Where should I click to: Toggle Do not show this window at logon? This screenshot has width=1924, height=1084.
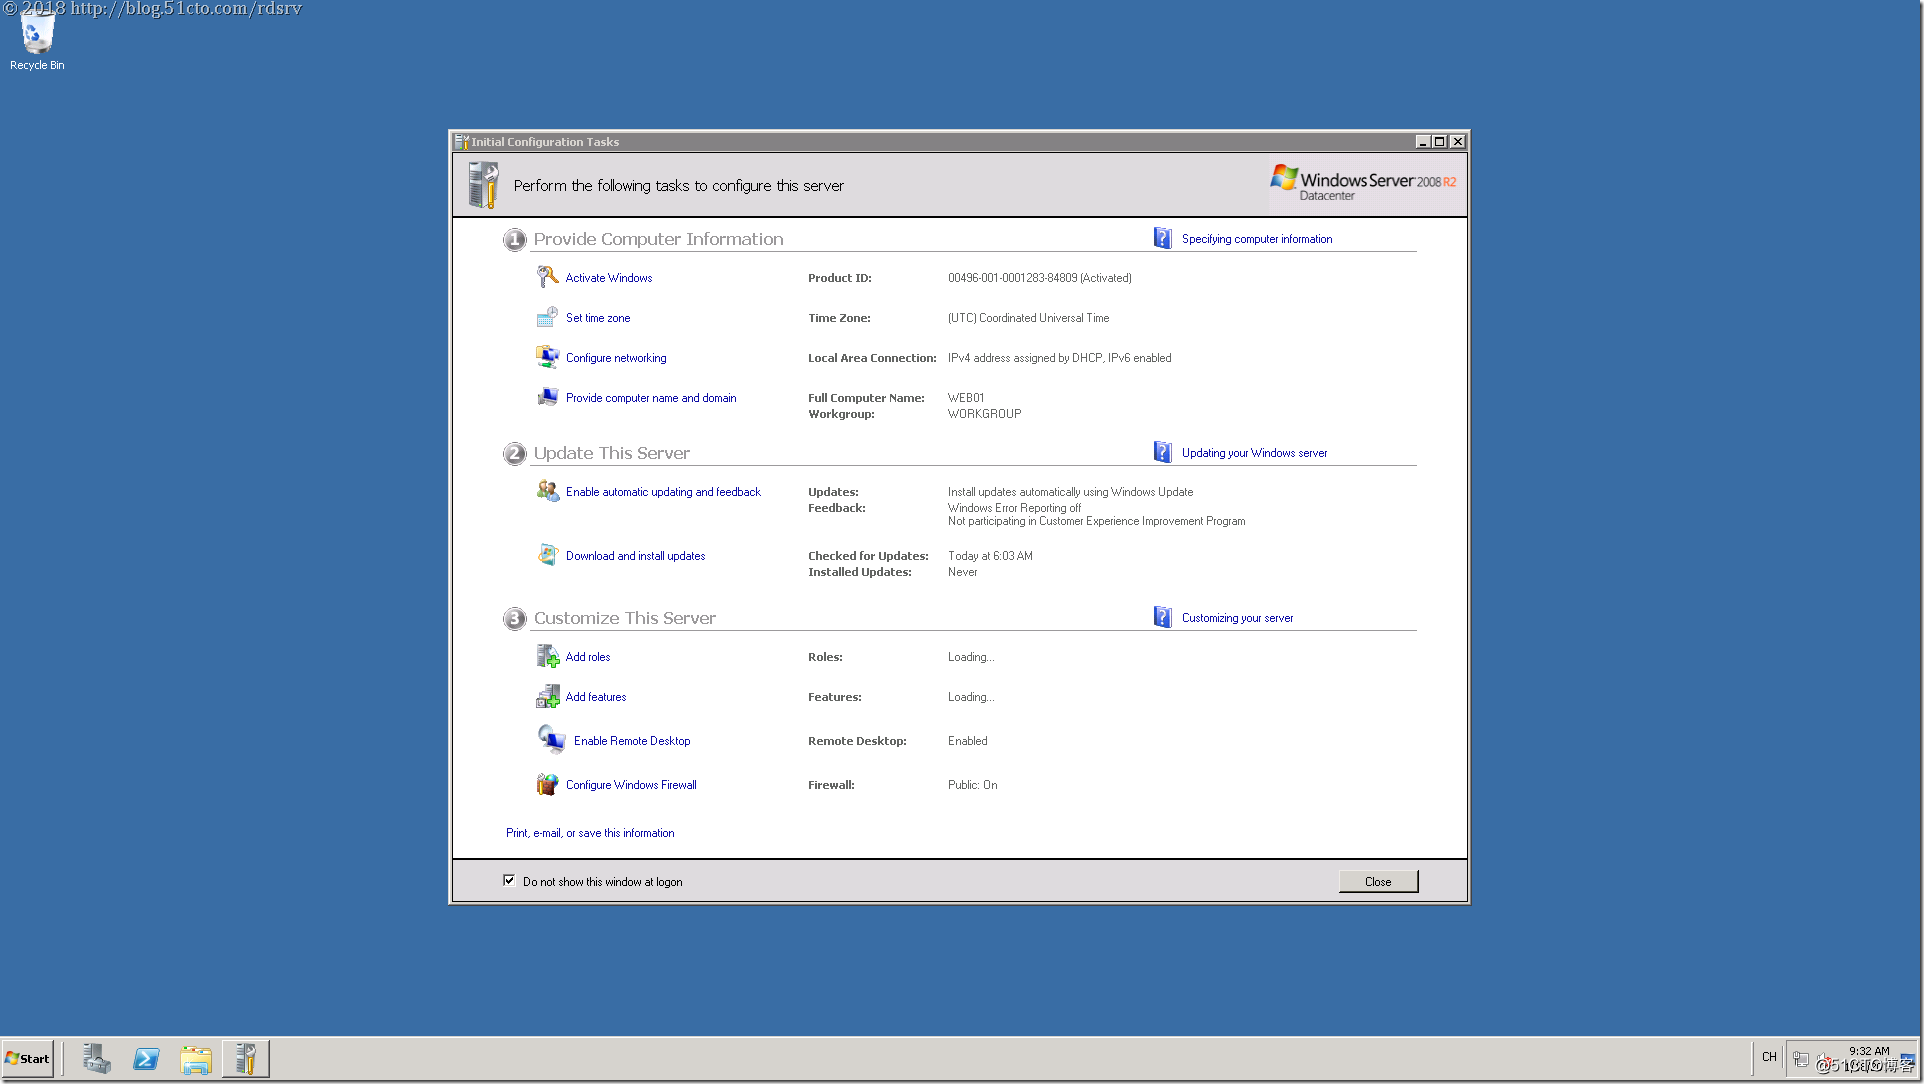tap(509, 880)
